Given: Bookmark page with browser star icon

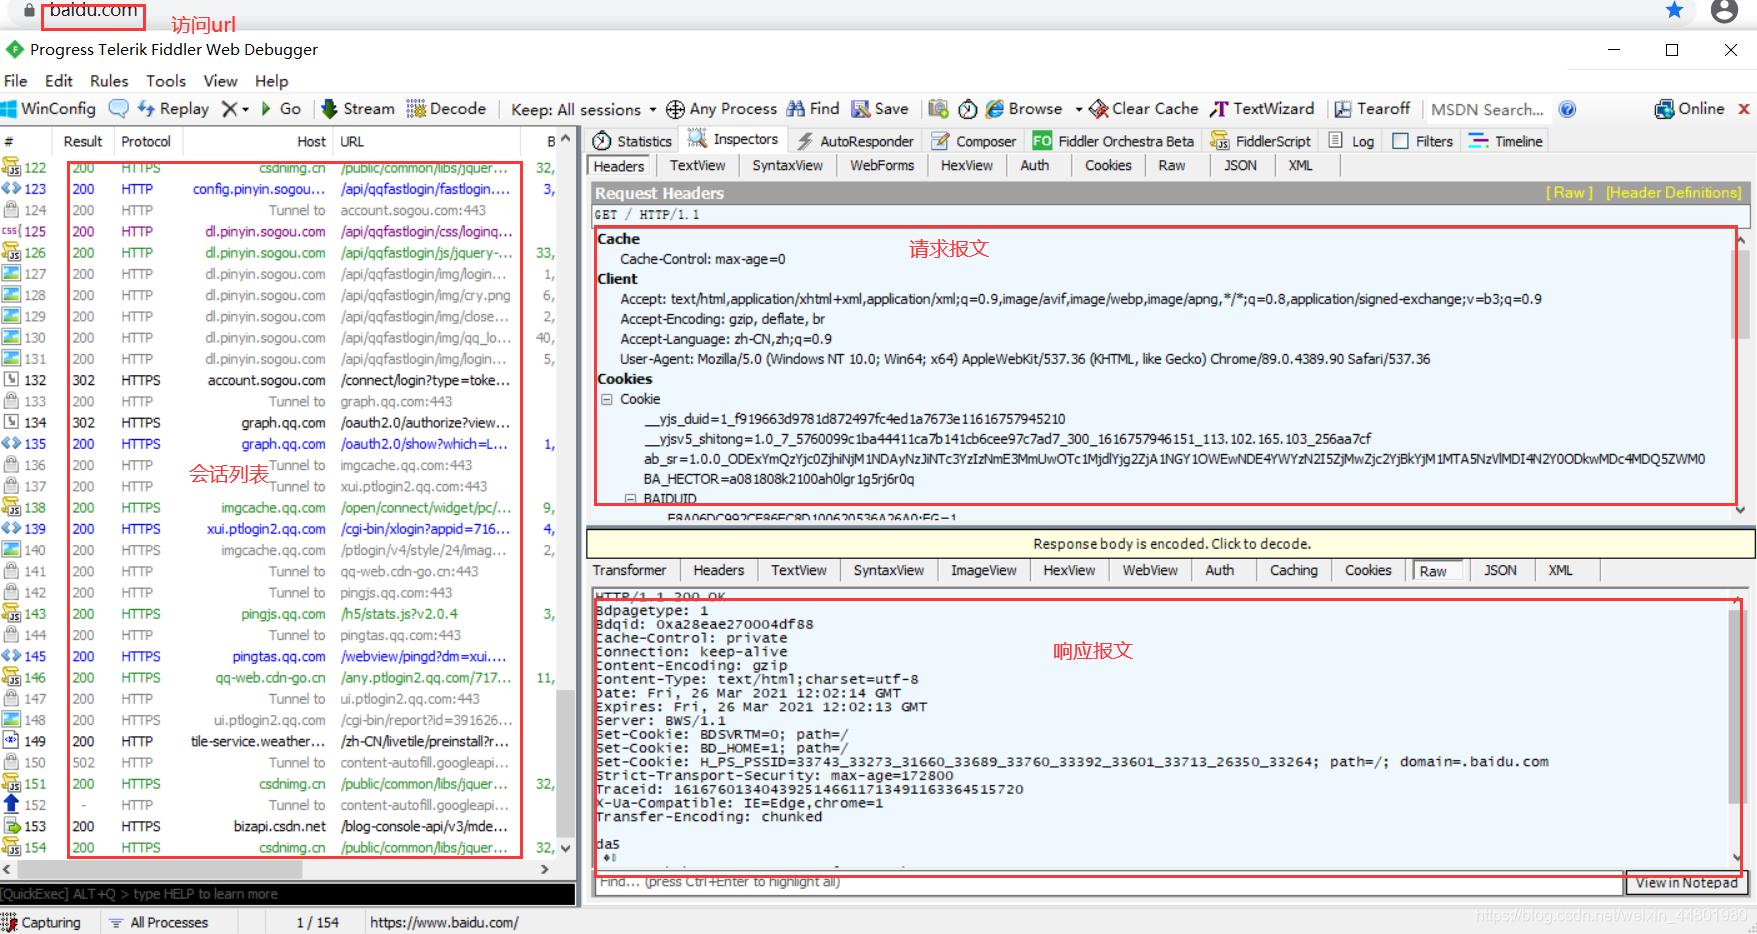Looking at the screenshot, I should point(1674,10).
